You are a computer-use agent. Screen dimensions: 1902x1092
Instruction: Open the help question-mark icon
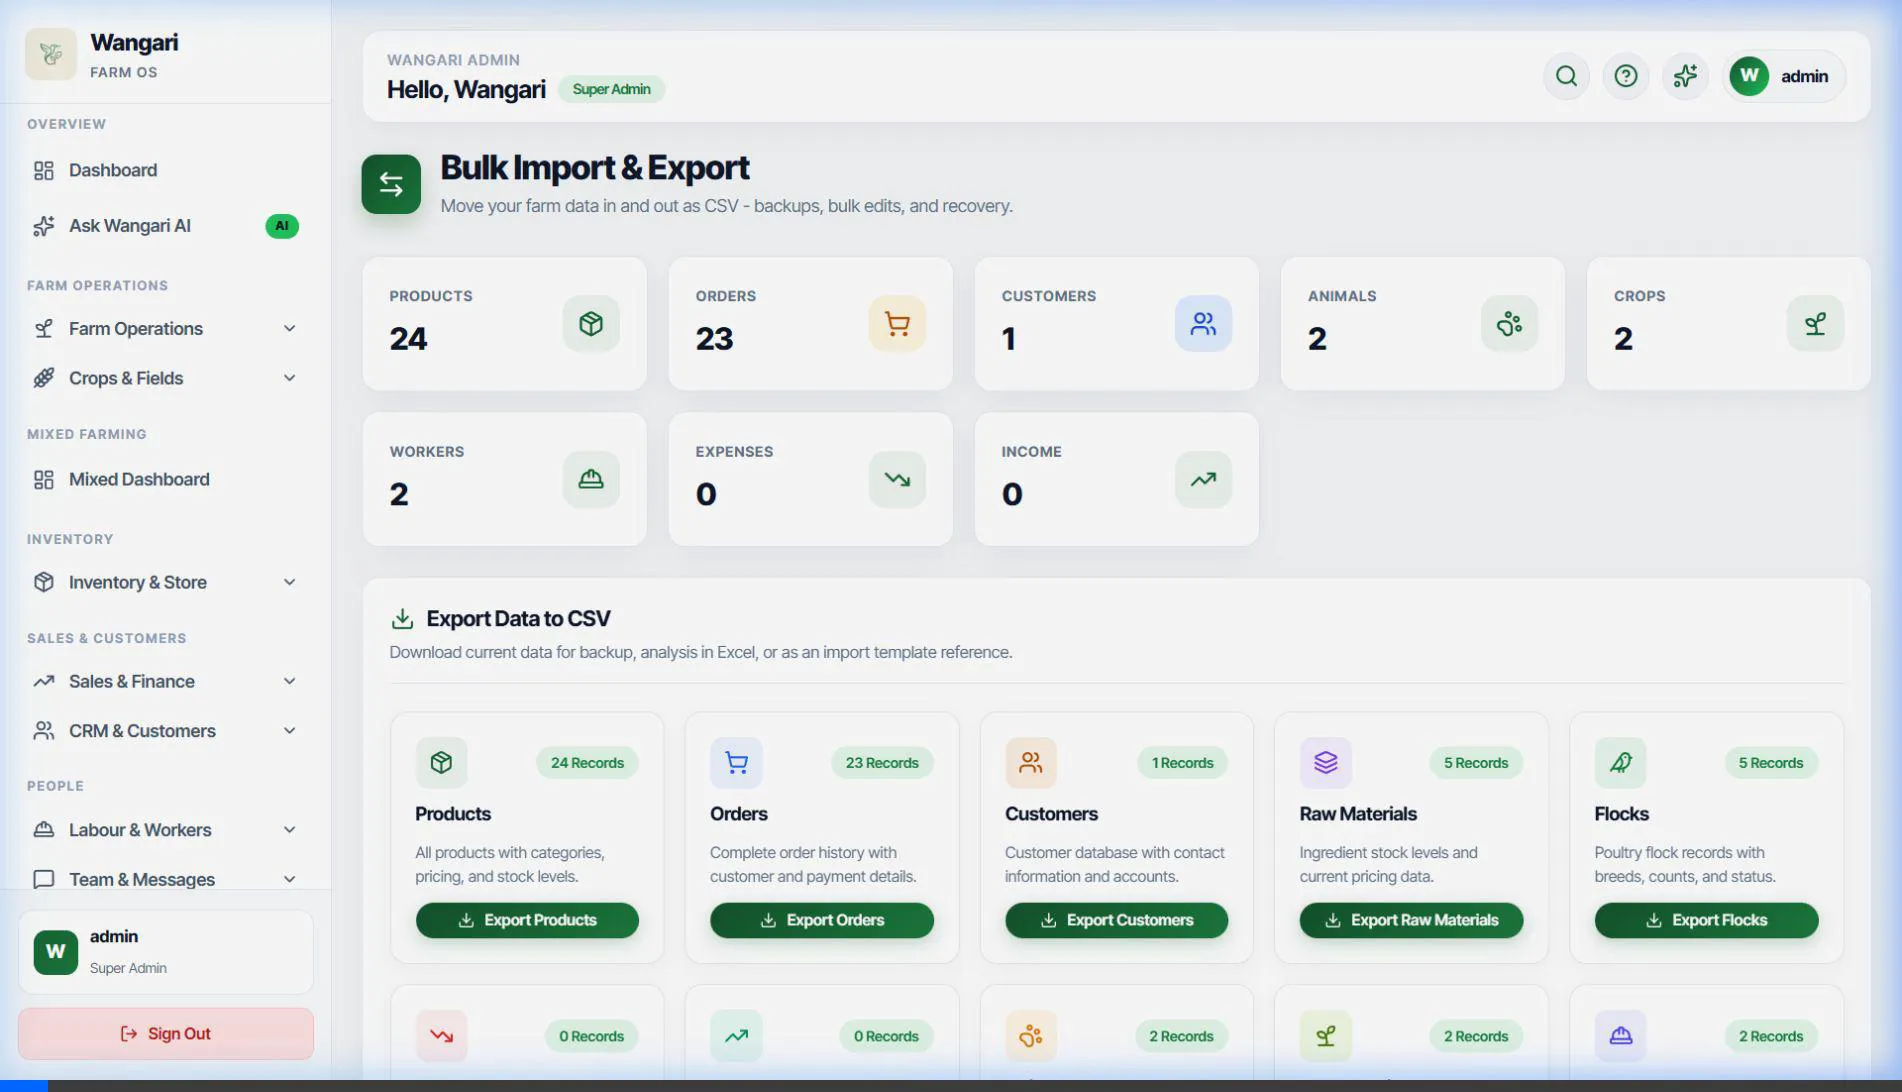(x=1626, y=76)
